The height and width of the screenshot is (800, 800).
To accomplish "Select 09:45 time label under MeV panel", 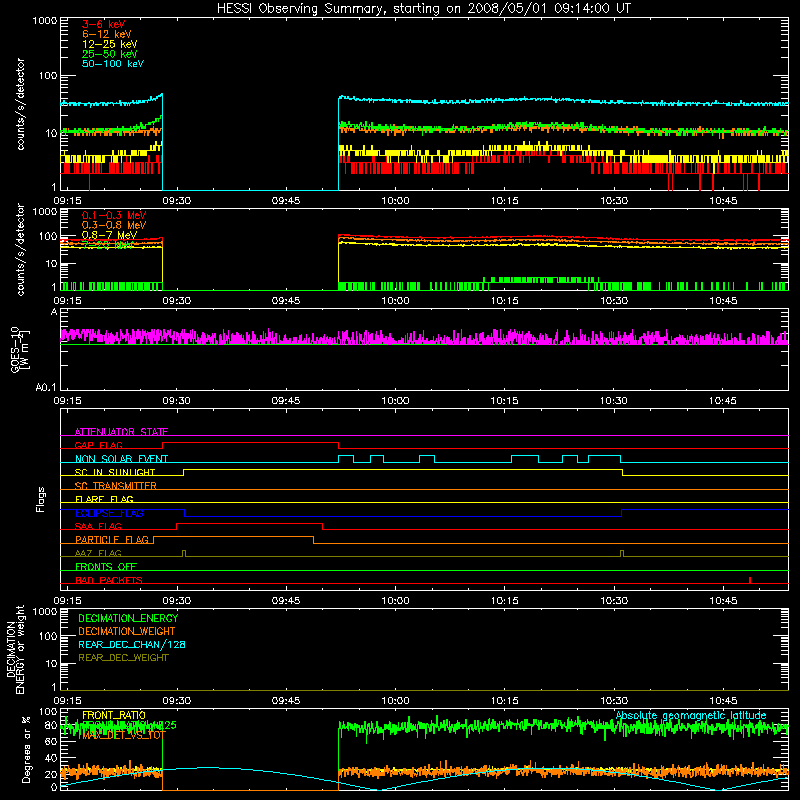I will pyautogui.click(x=286, y=301).
